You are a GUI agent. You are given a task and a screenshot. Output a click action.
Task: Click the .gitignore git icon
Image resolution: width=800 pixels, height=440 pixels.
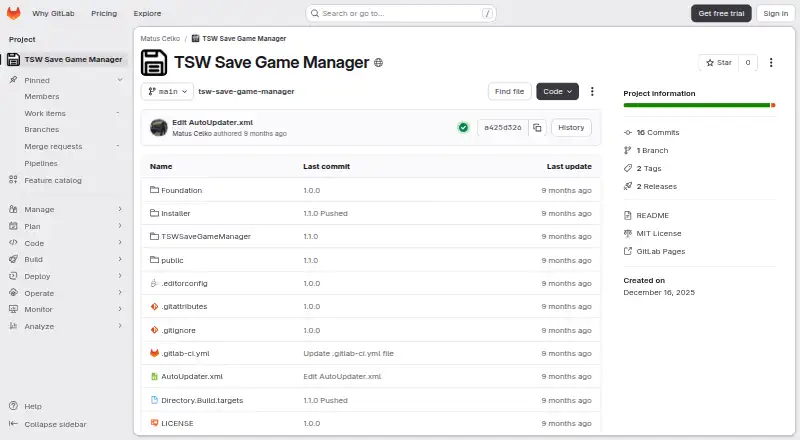[x=154, y=330]
